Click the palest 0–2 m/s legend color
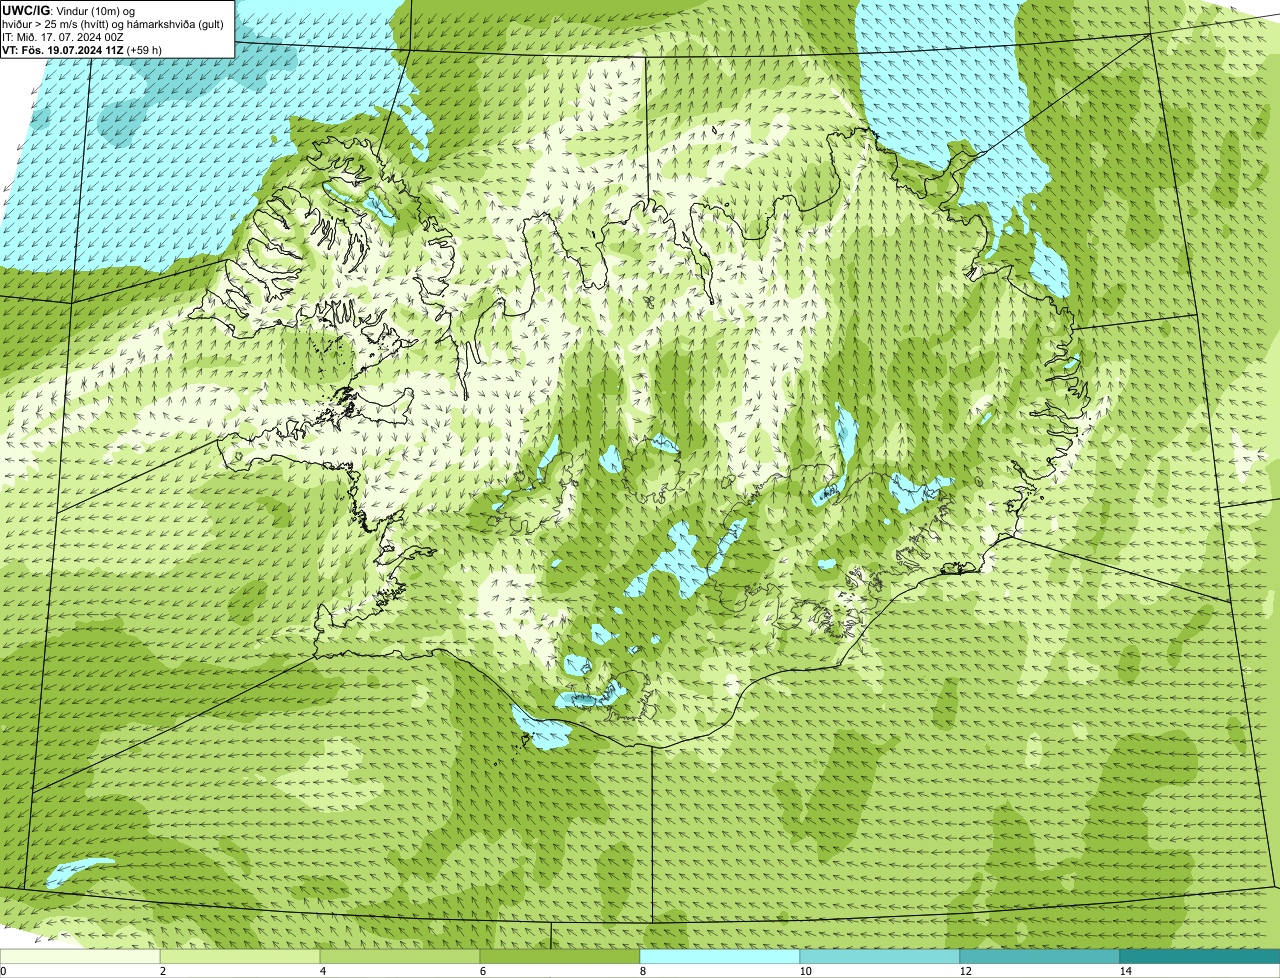Image resolution: width=1280 pixels, height=978 pixels. point(80,956)
